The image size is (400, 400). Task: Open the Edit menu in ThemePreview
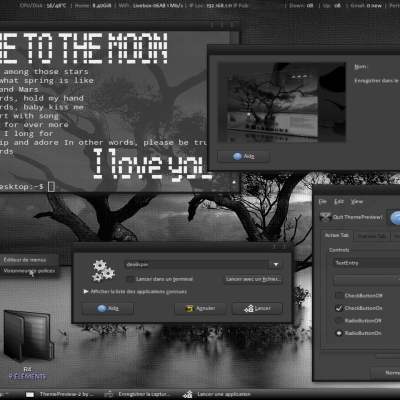339,201
